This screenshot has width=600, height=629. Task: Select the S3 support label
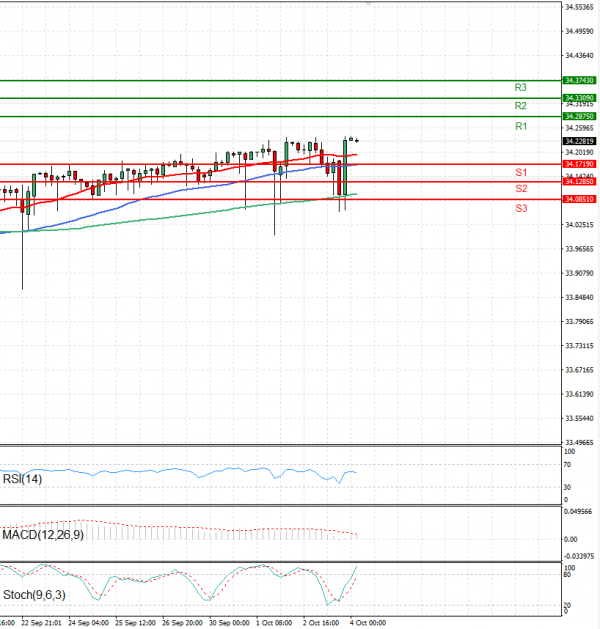[x=521, y=208]
